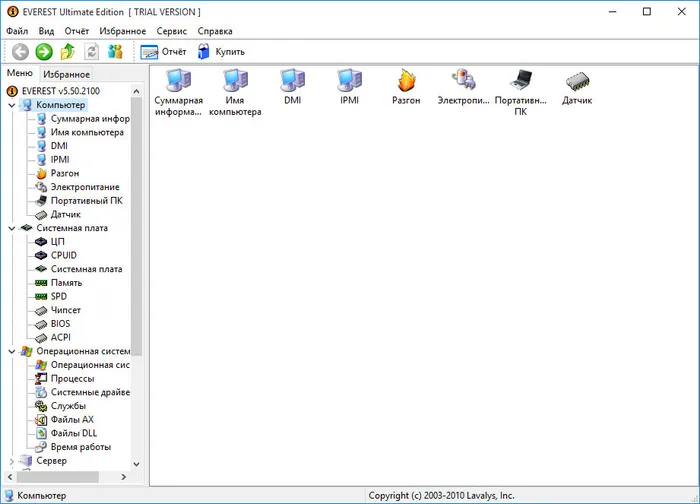Screen dimensions: 700x504
Task: Open the Сервис menu
Action: [x=171, y=31]
